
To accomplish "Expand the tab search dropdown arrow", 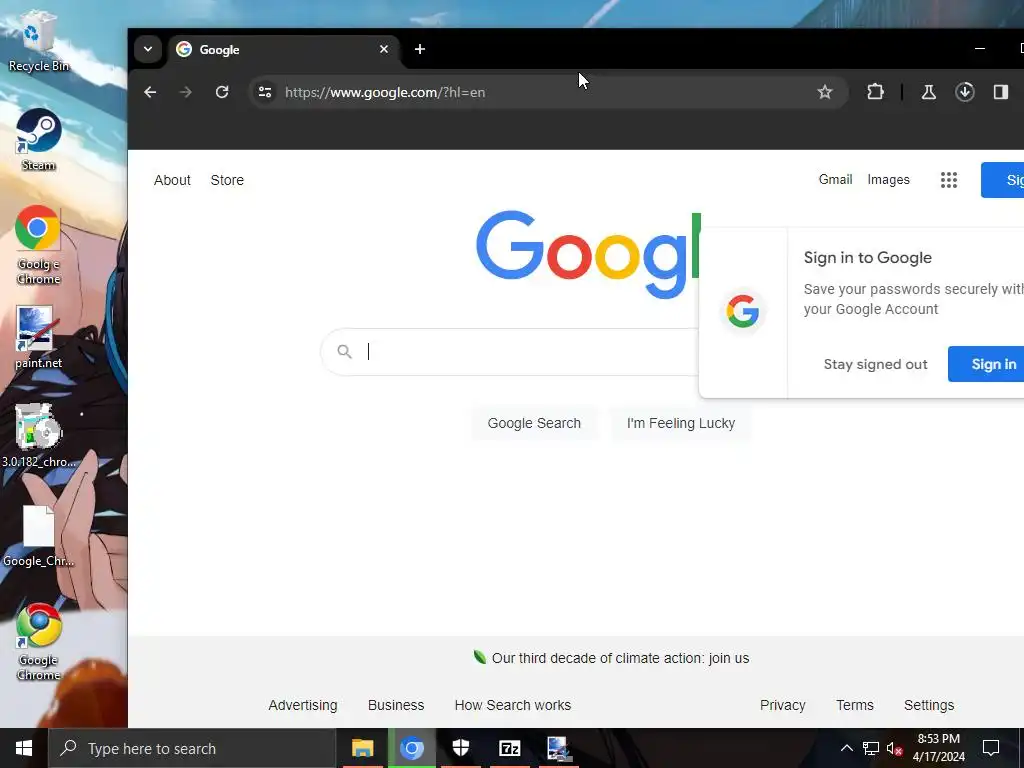I will (148, 49).
